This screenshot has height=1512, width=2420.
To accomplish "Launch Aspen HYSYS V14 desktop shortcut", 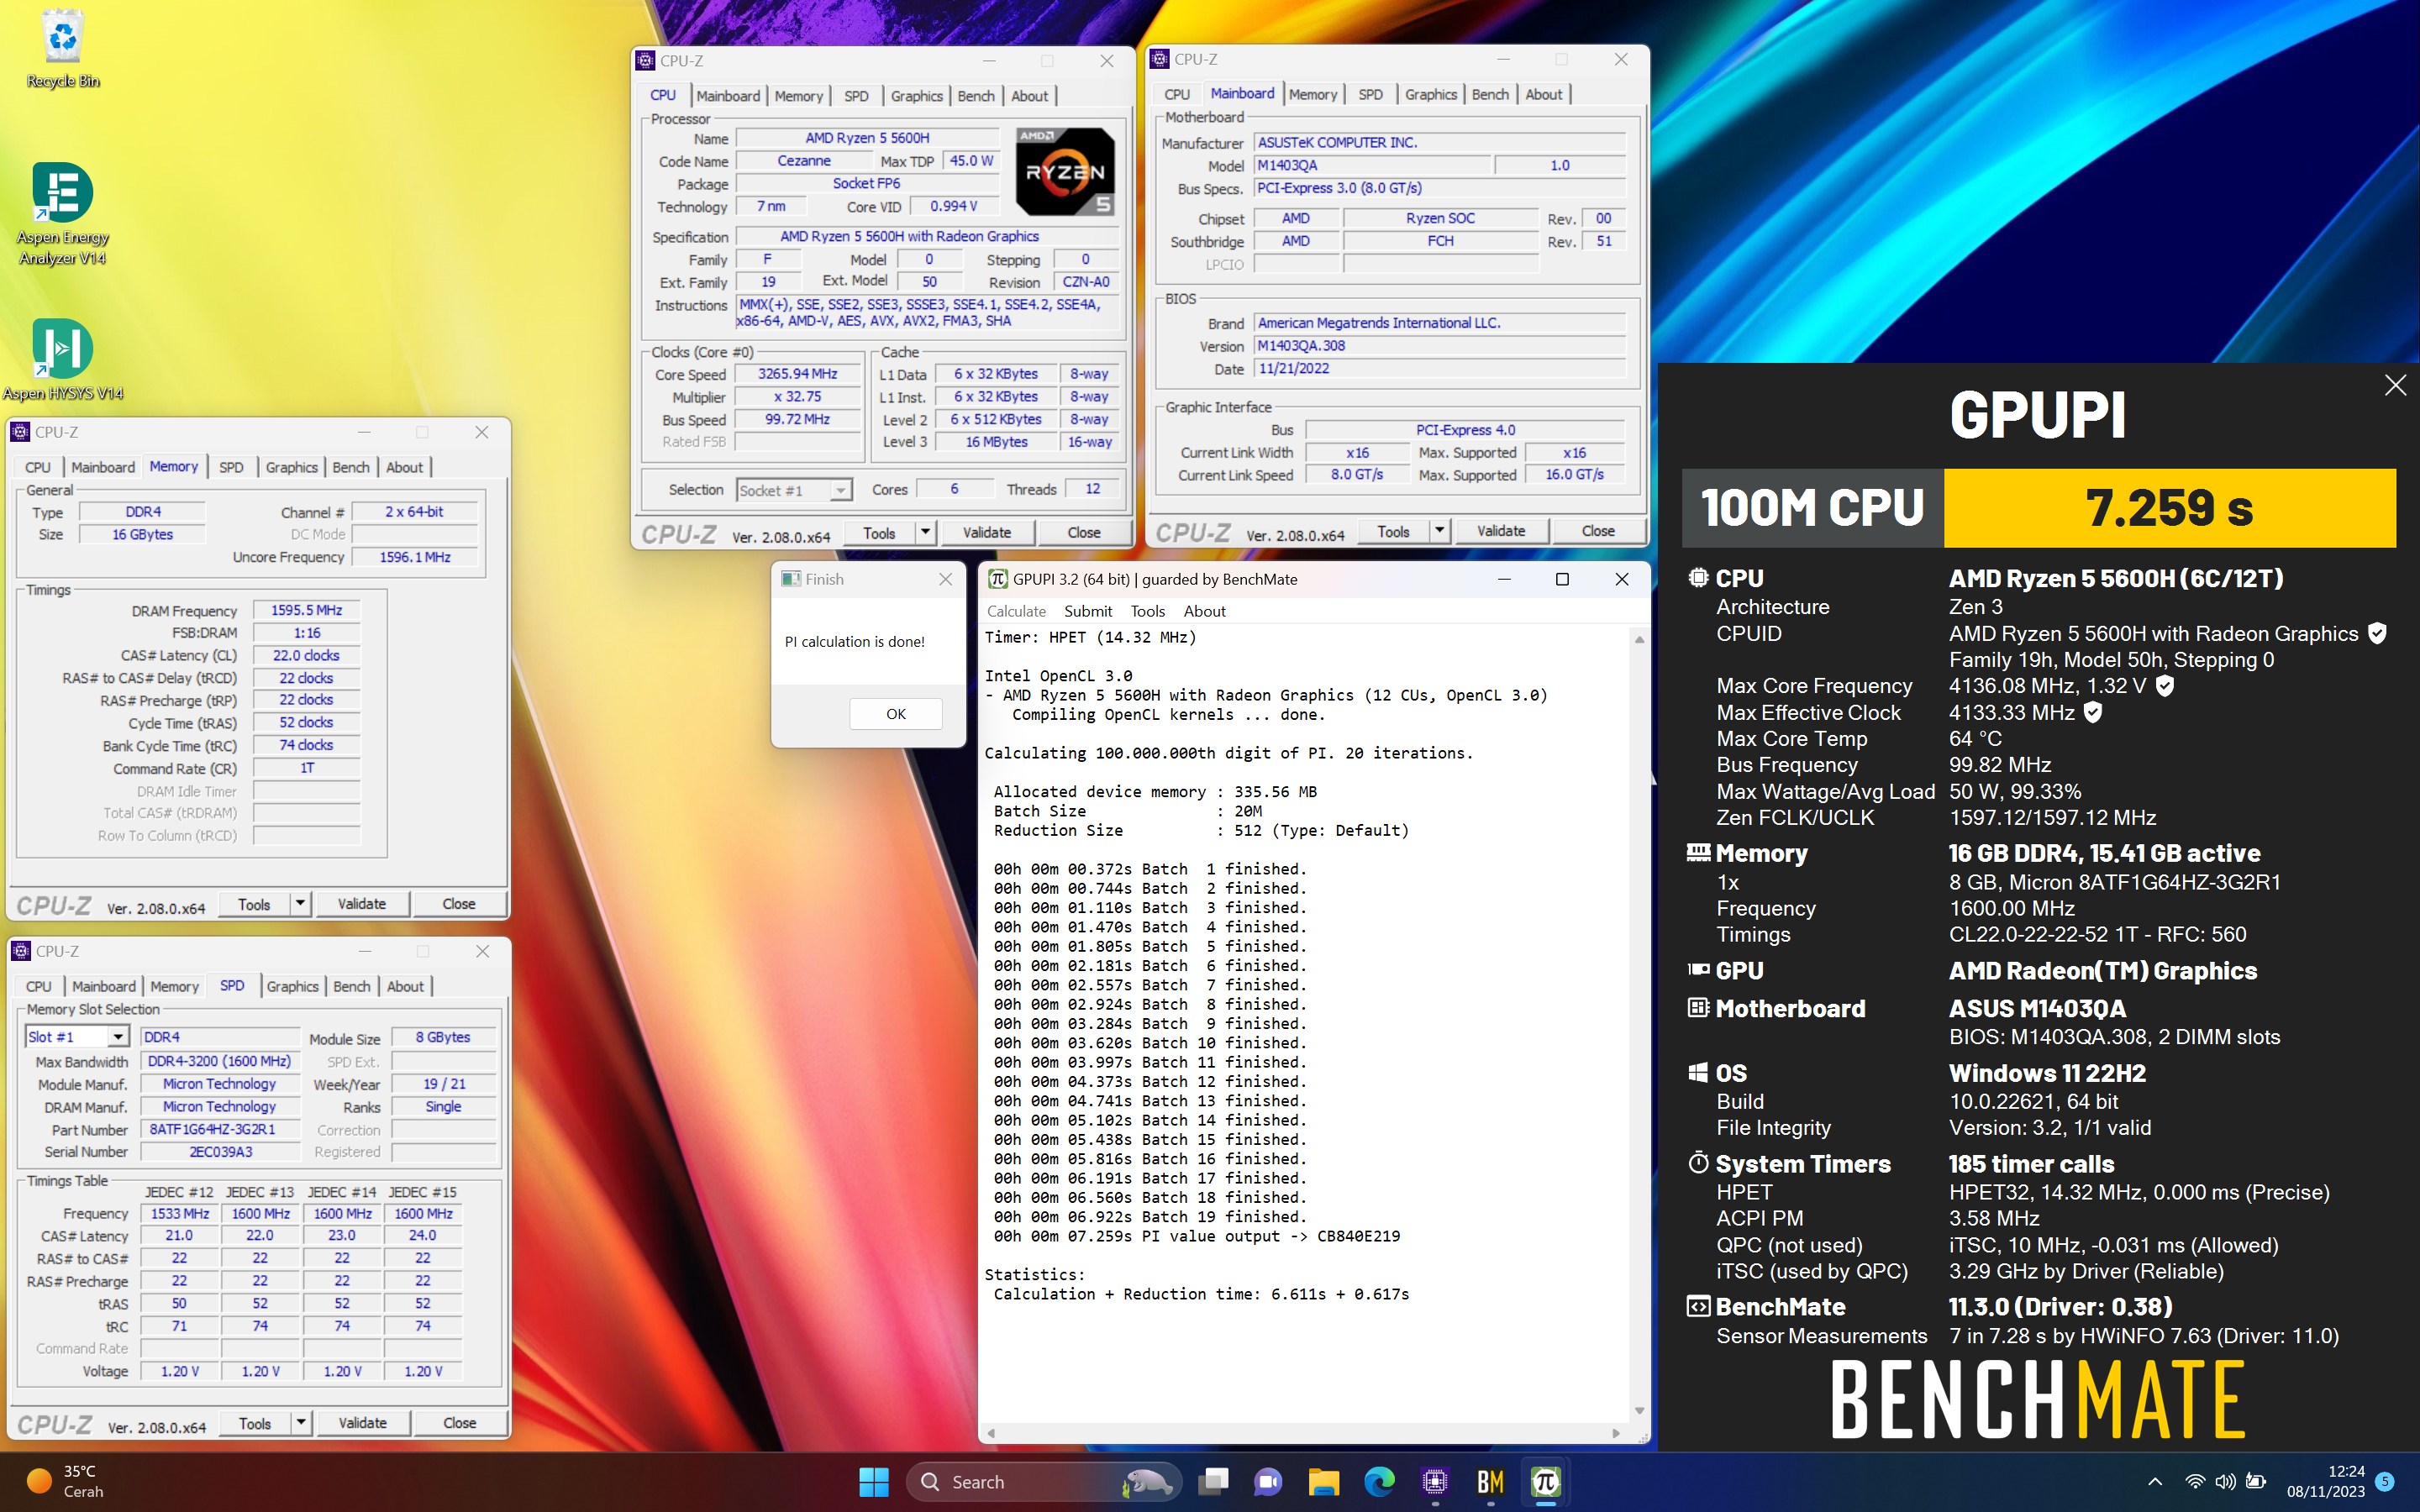I will click(x=62, y=360).
